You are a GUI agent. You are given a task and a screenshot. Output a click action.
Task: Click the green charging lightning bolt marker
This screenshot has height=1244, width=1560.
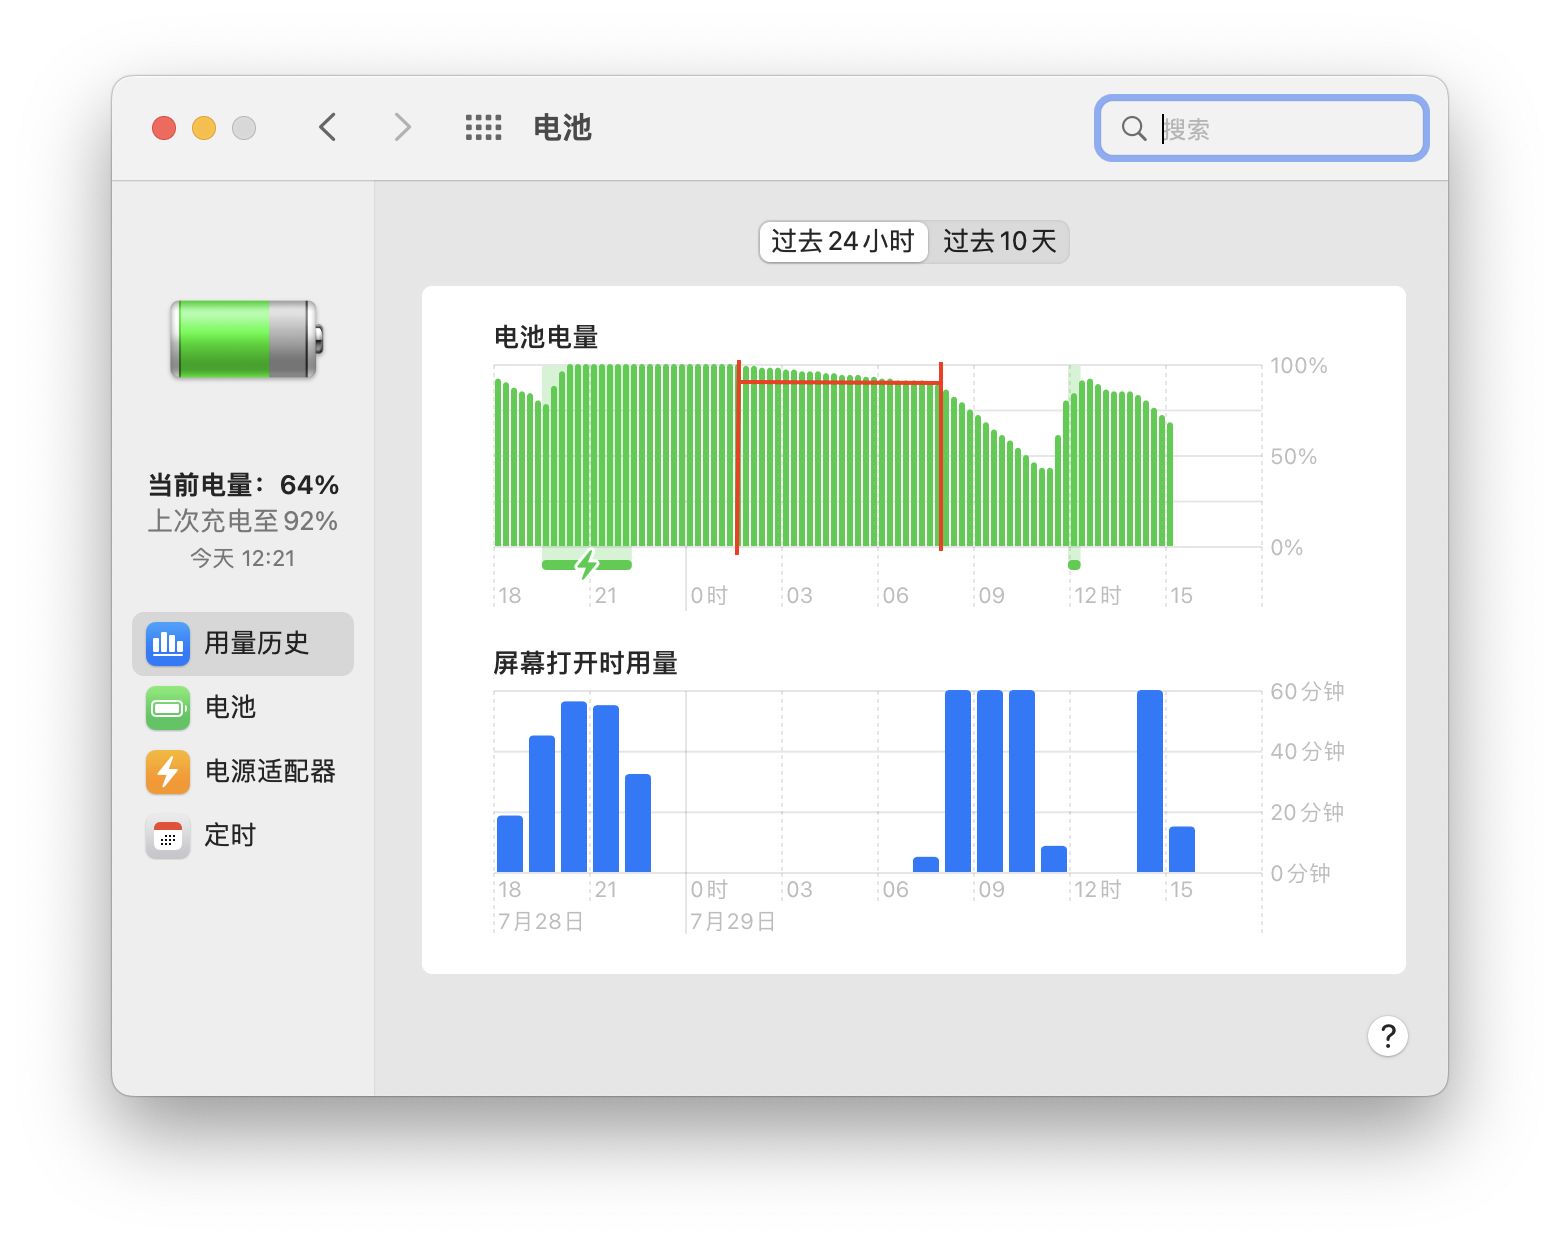pyautogui.click(x=587, y=565)
